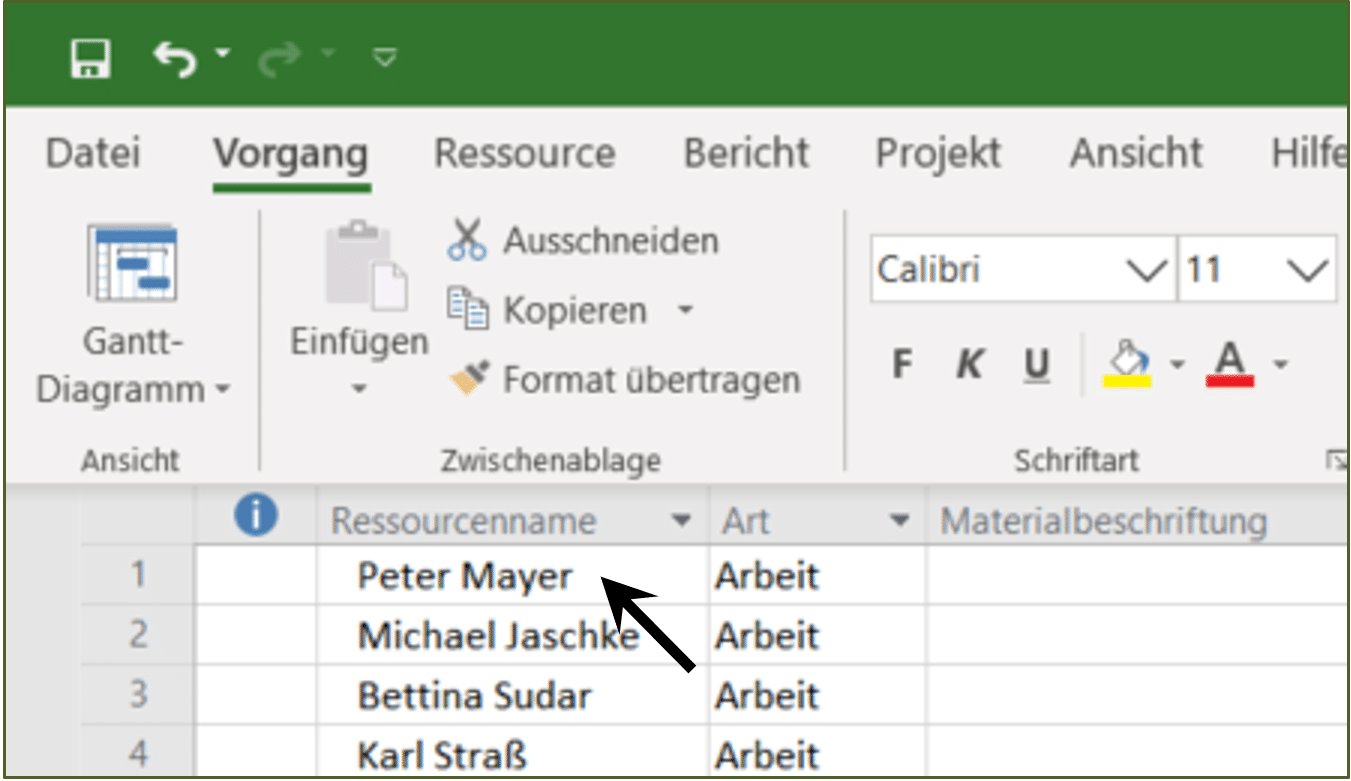Viewport: 1351px width, 781px height.
Task: Activate the Format übertragen paintbrush
Action: tap(469, 379)
